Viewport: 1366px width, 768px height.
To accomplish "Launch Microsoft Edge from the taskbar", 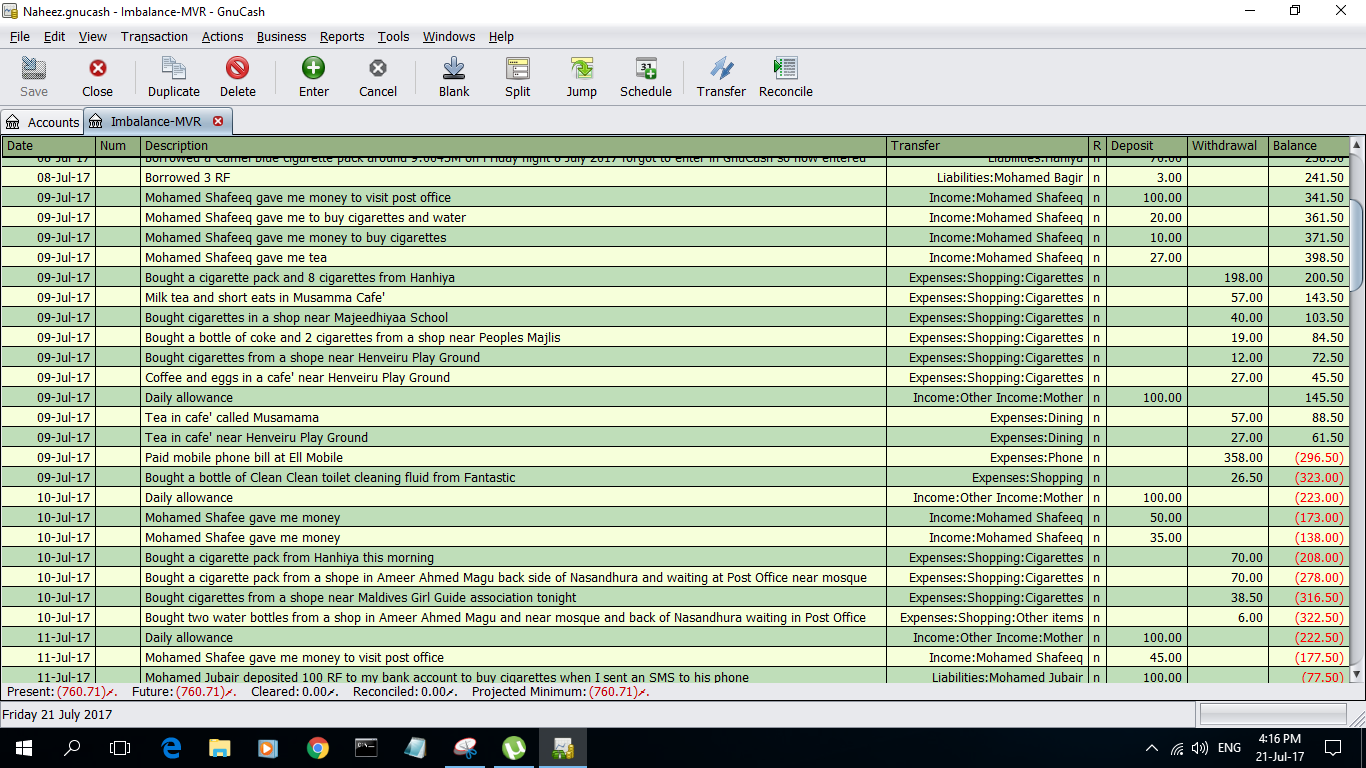I will point(171,747).
